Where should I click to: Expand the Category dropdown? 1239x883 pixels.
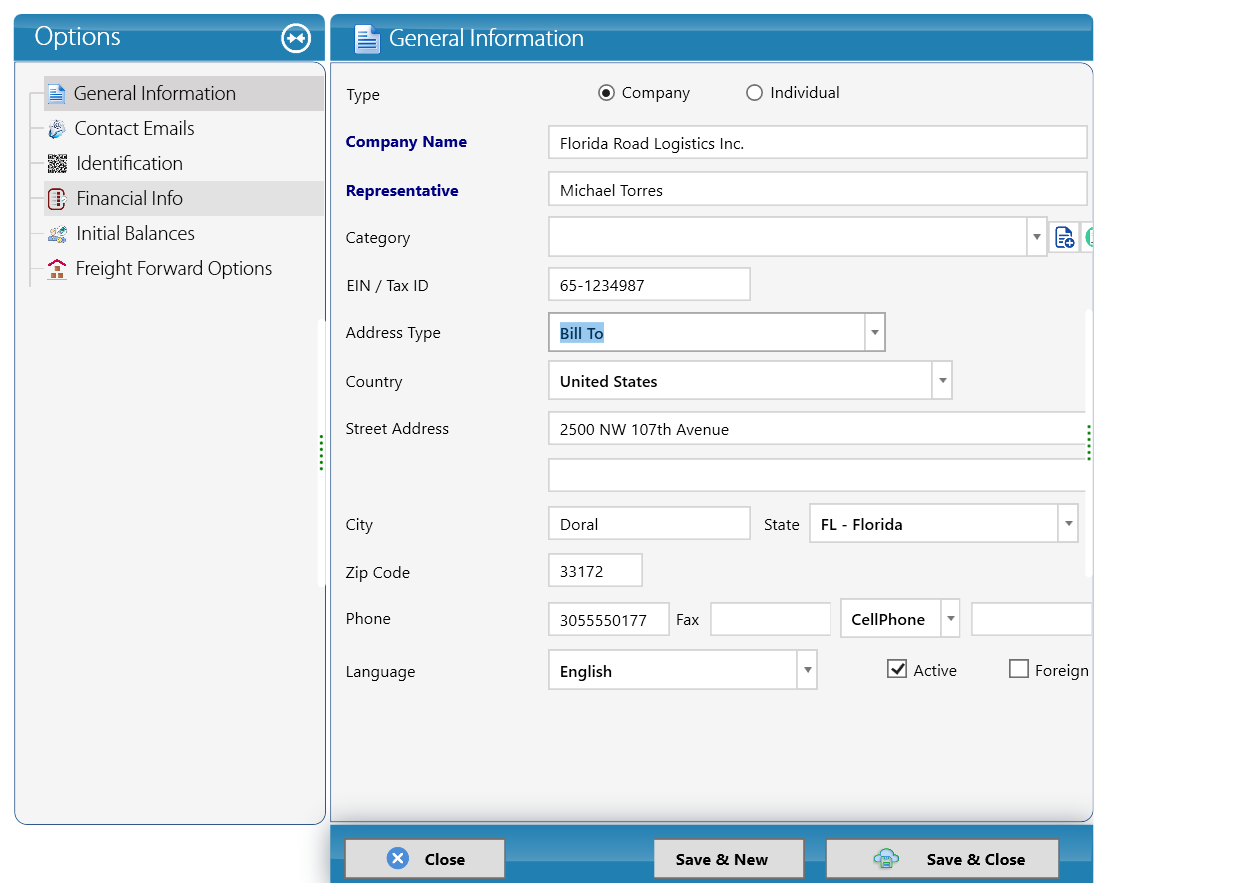1036,237
